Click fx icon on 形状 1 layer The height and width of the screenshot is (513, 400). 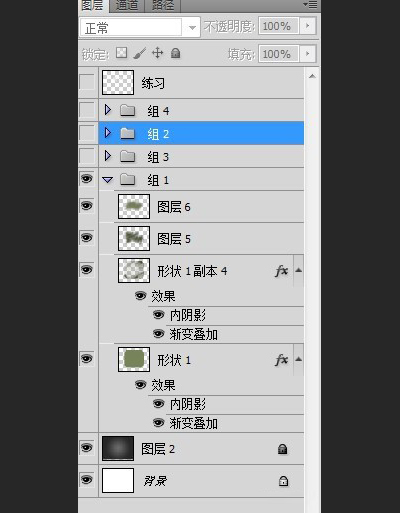pyautogui.click(x=282, y=360)
